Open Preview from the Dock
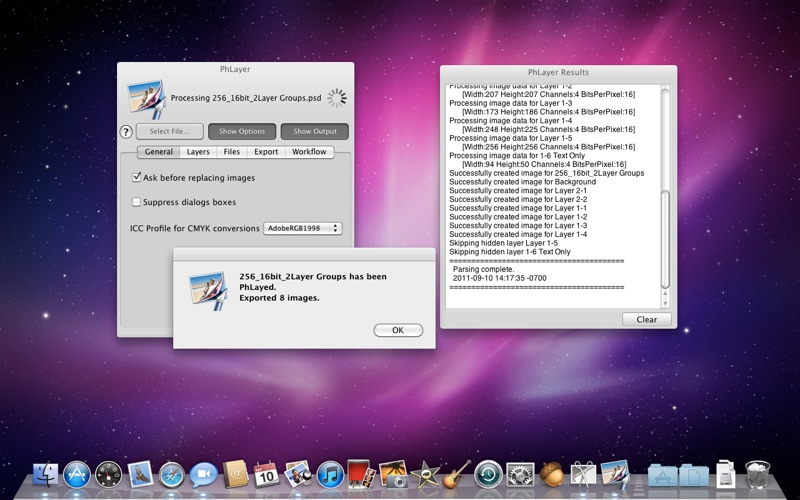This screenshot has width=800, height=500. [x=298, y=474]
